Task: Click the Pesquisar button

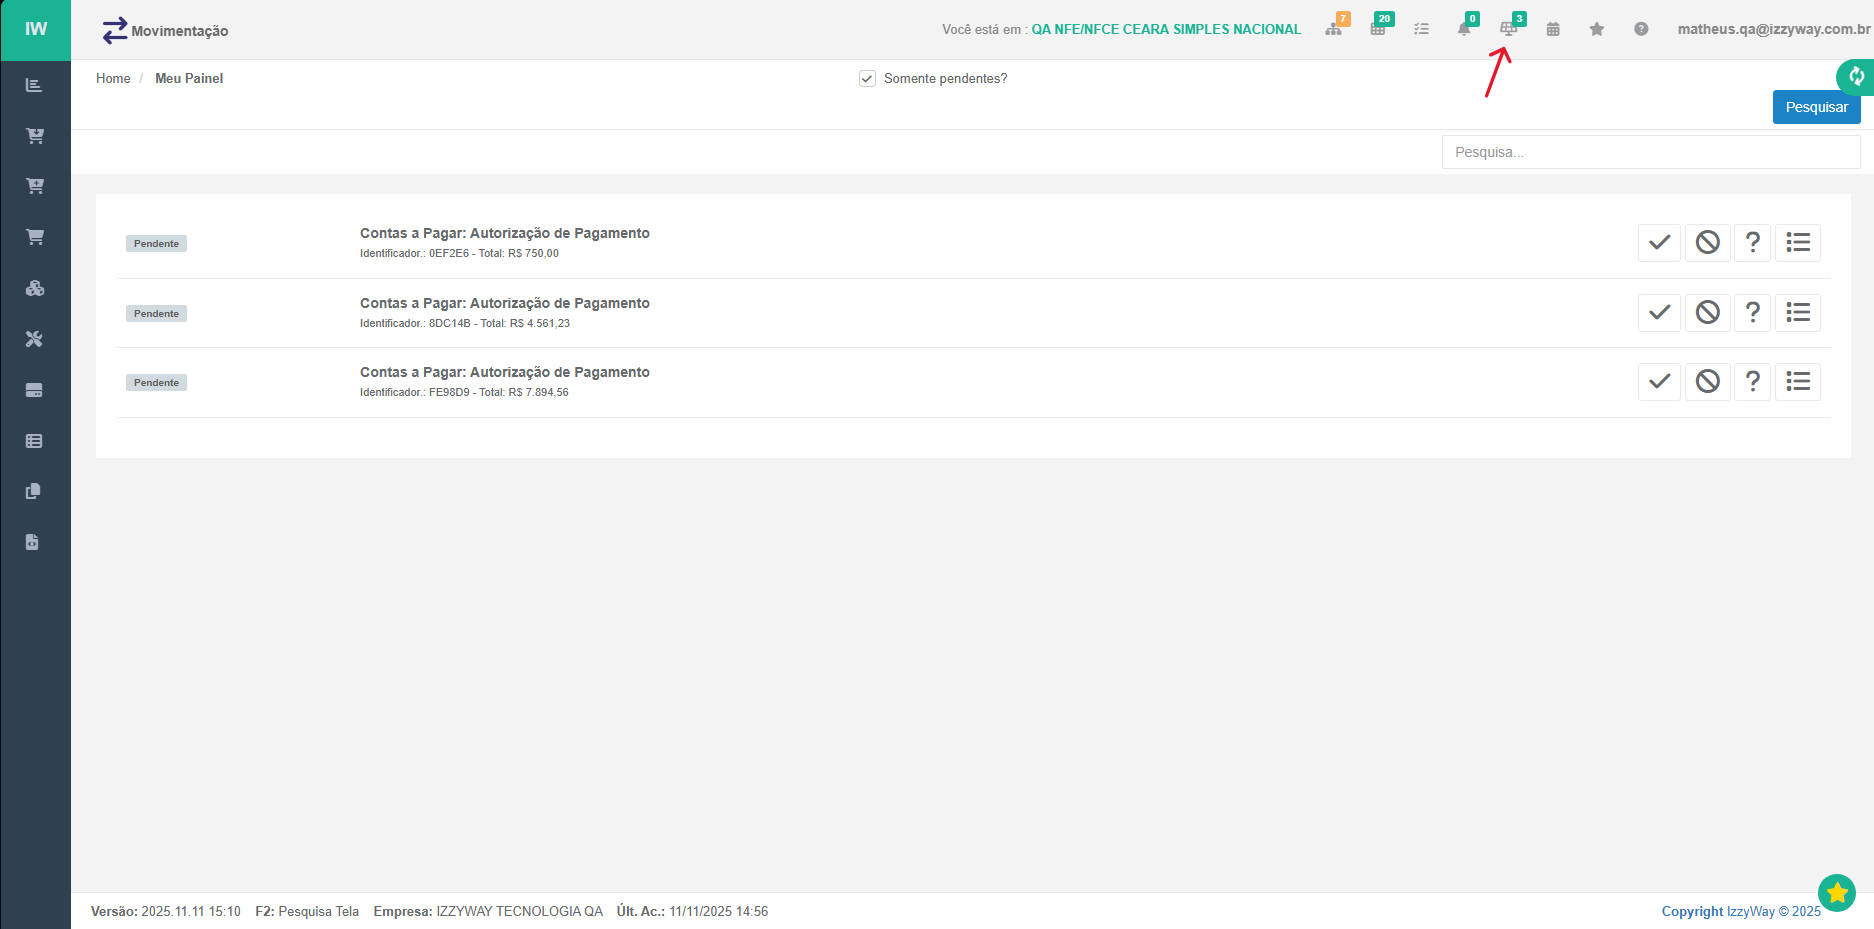Action: coord(1816,107)
